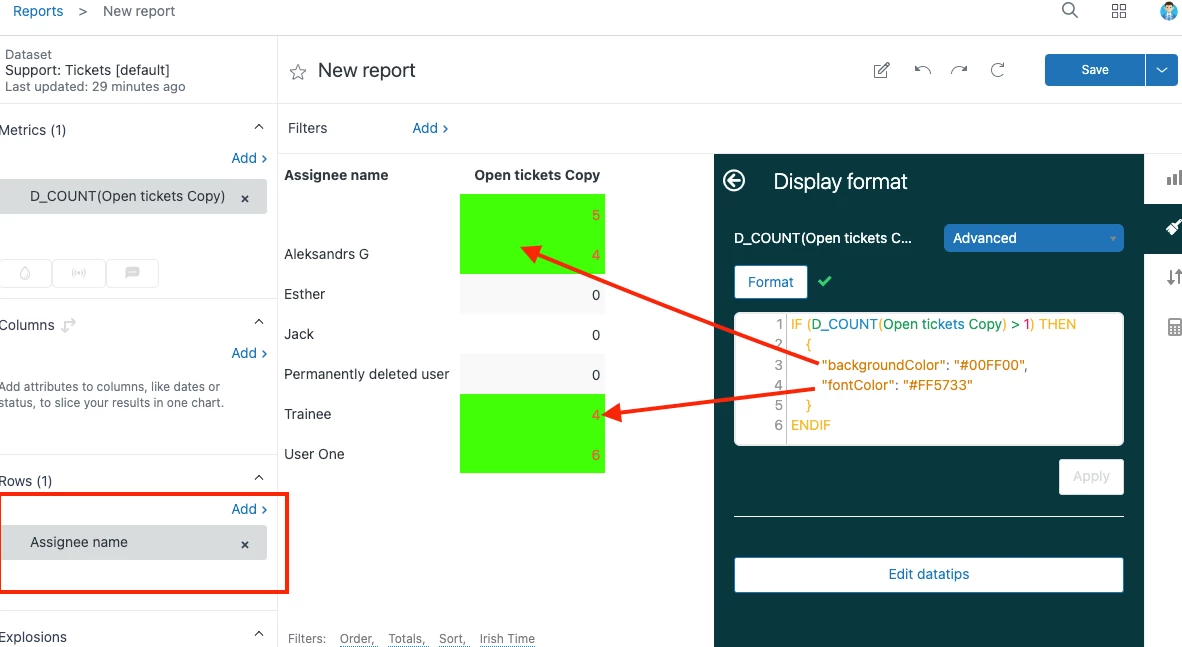The width and height of the screenshot is (1182, 647).
Task: Open the Advanced format type dropdown
Action: tap(1033, 238)
